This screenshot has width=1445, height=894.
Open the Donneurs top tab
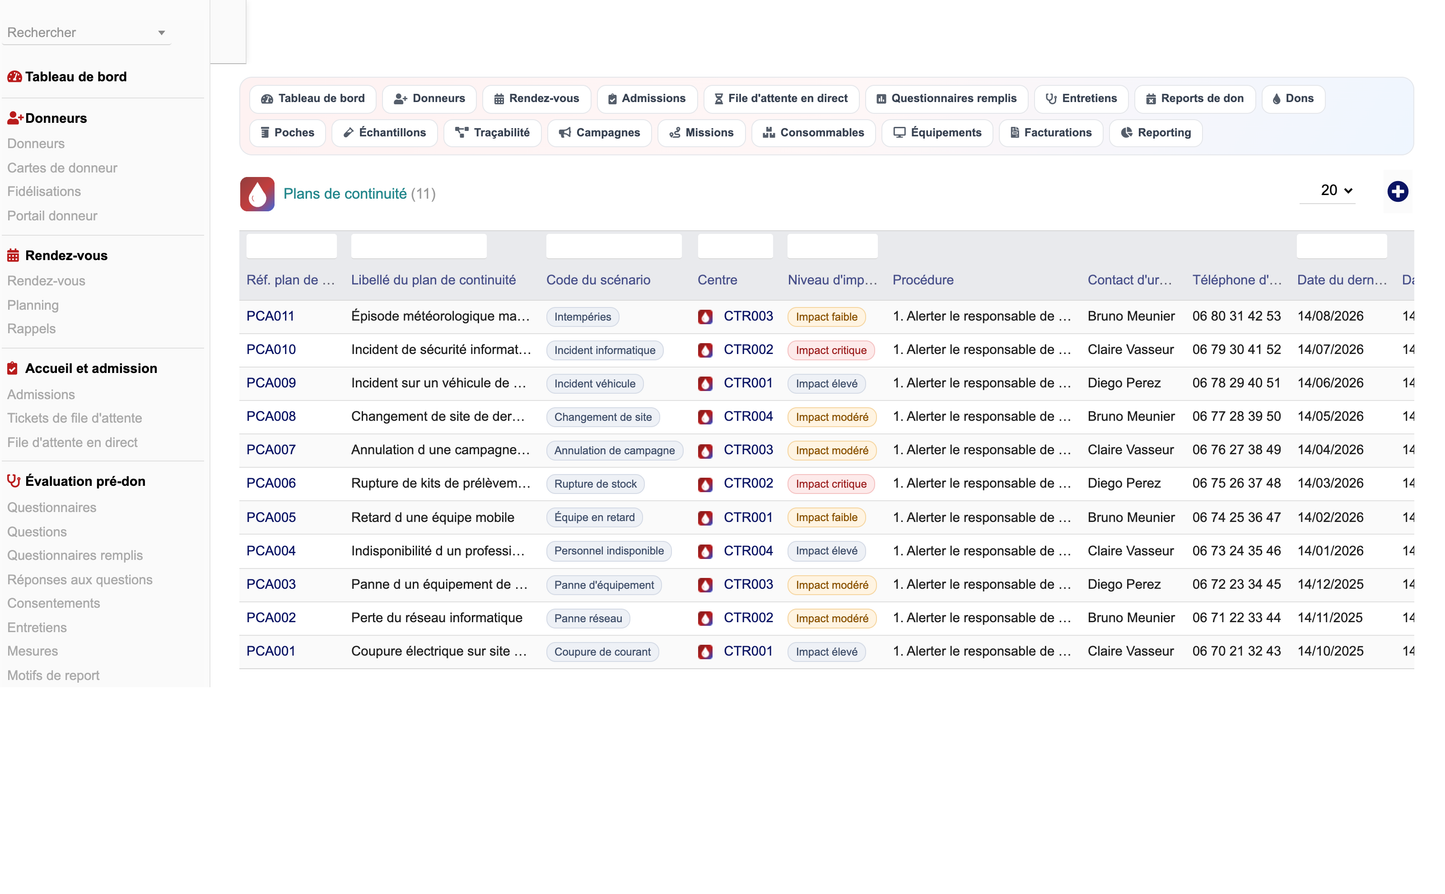click(429, 99)
